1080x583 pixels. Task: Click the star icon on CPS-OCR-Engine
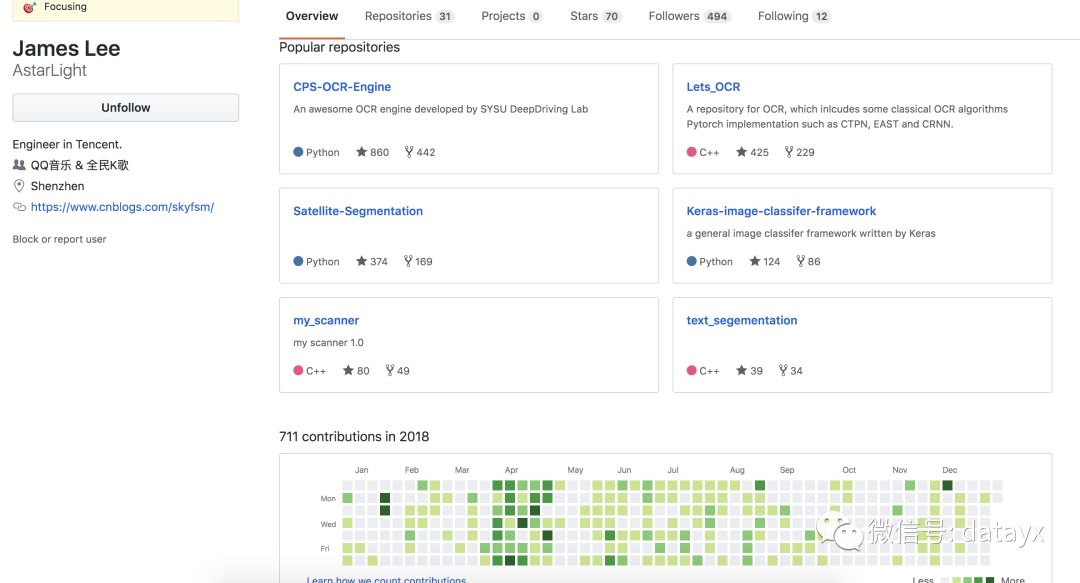pos(361,152)
